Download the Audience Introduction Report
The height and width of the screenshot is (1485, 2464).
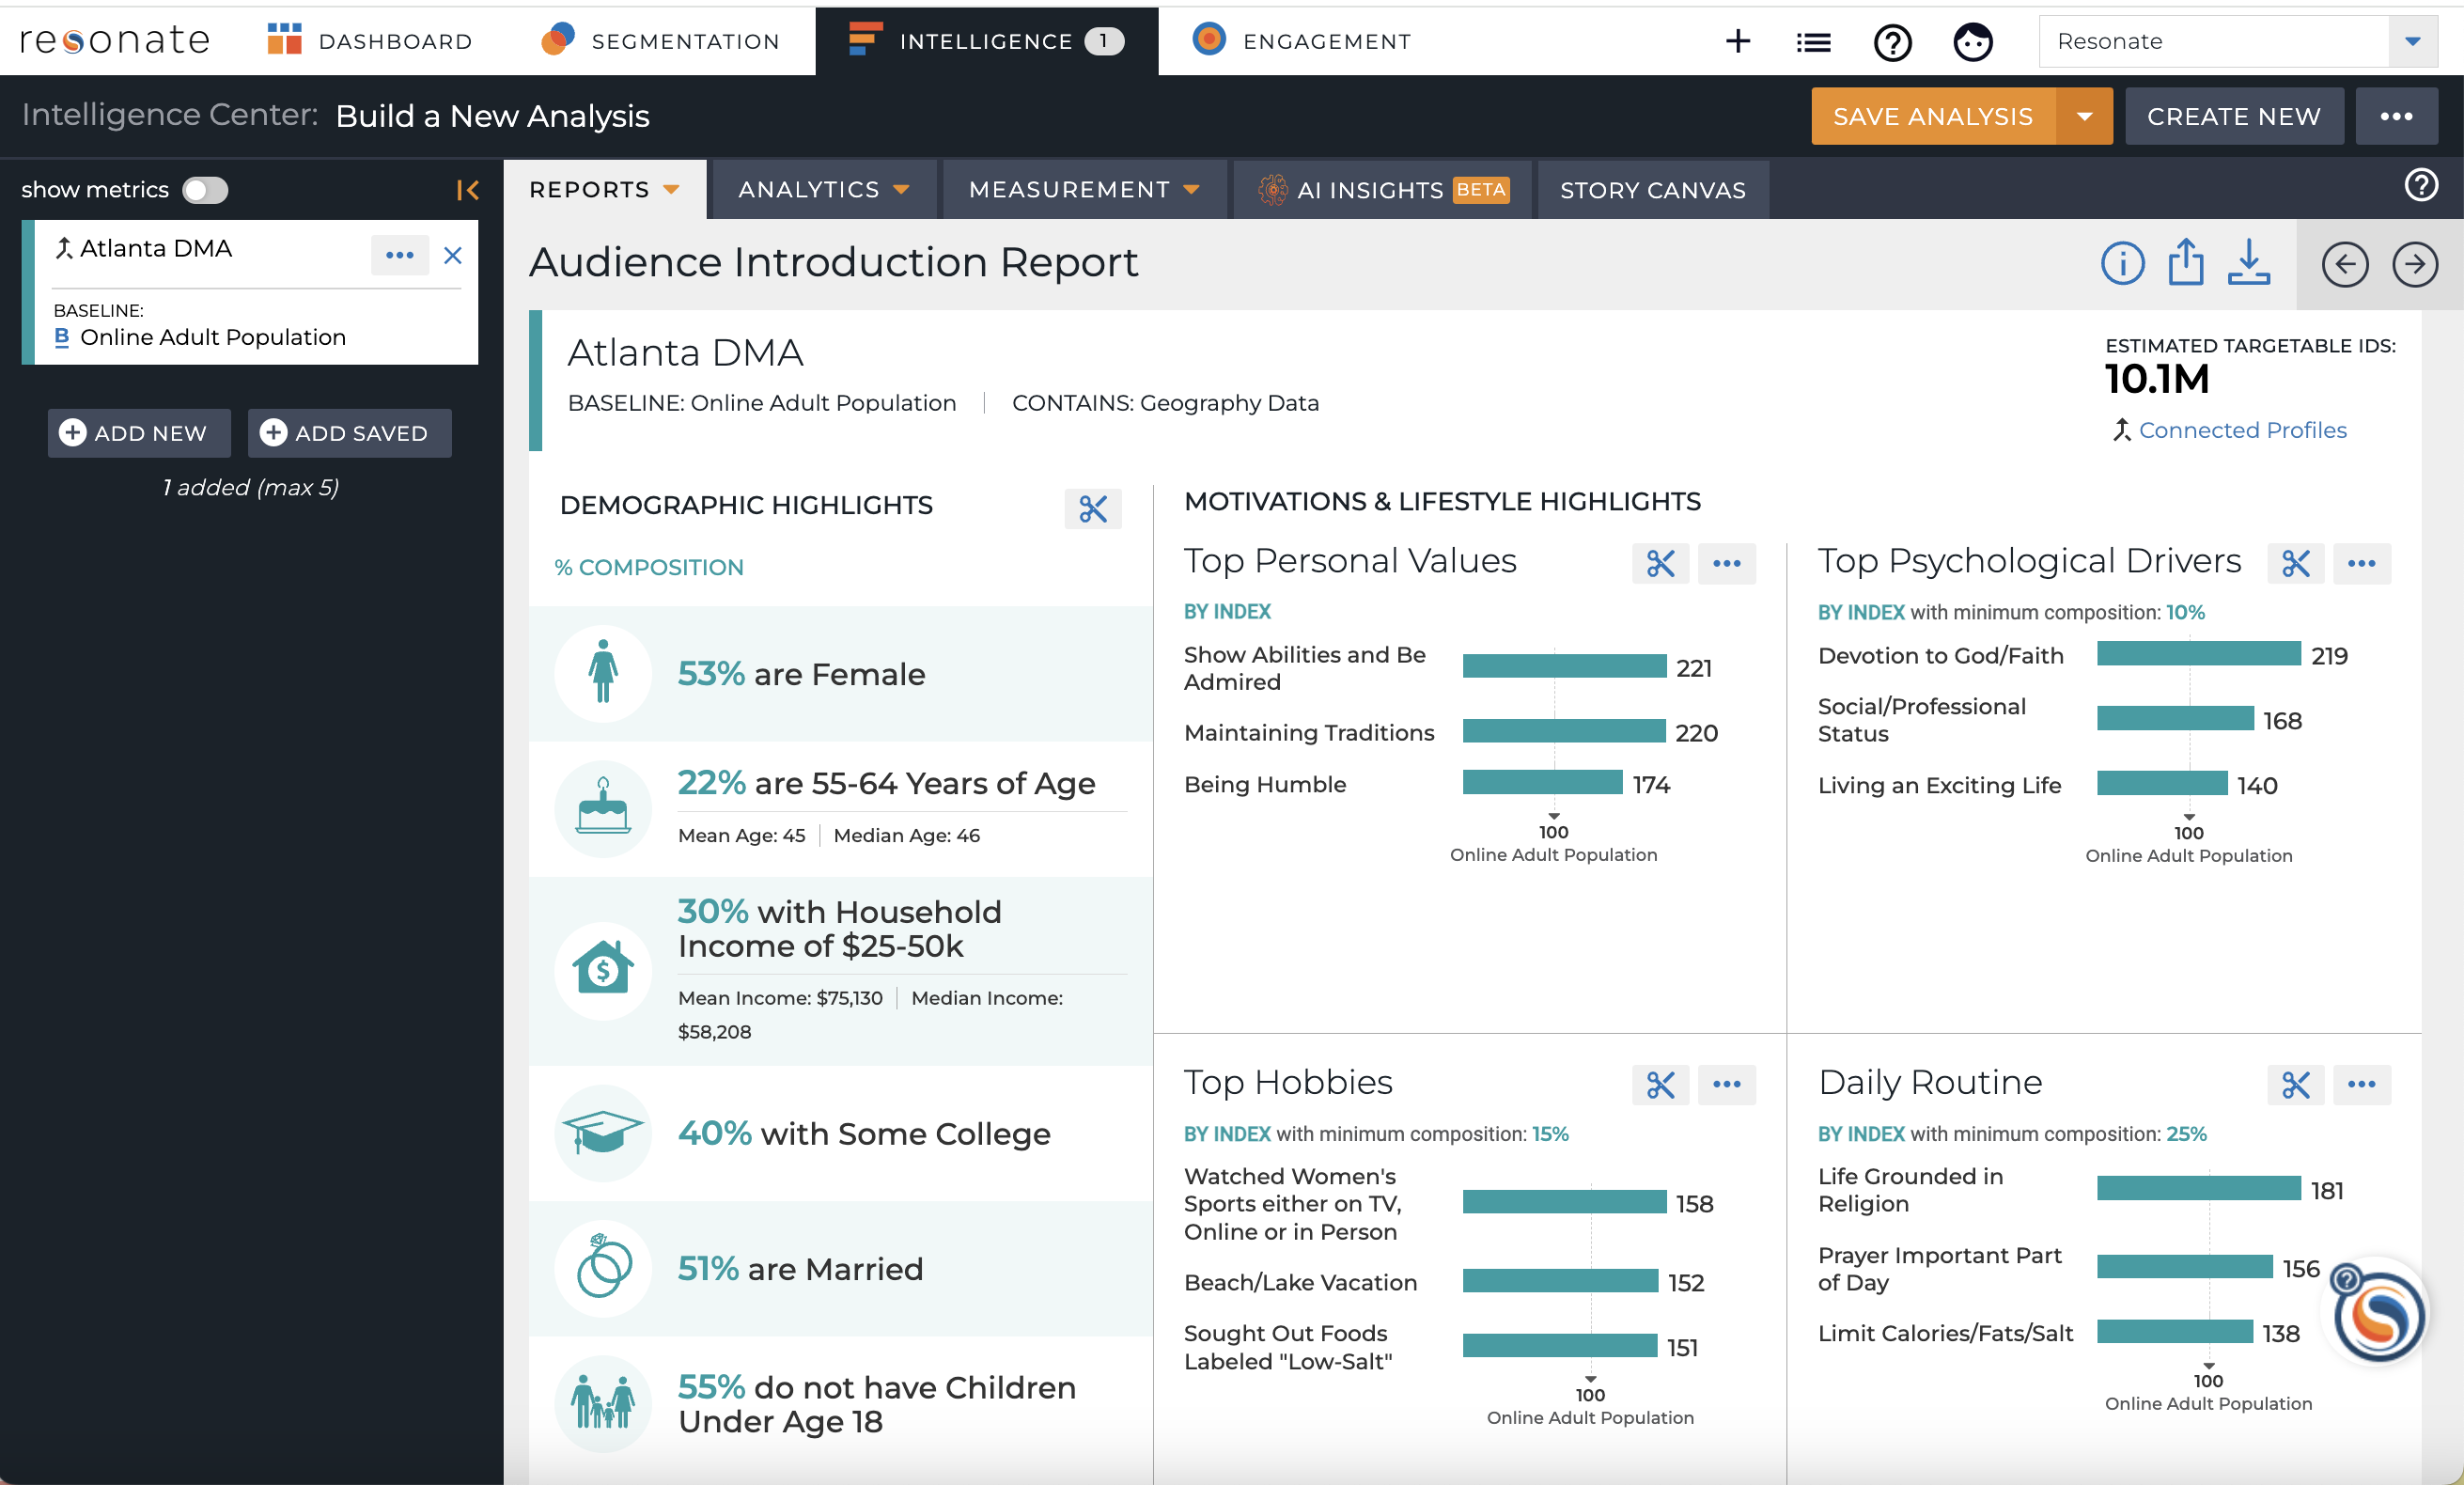(x=2249, y=262)
